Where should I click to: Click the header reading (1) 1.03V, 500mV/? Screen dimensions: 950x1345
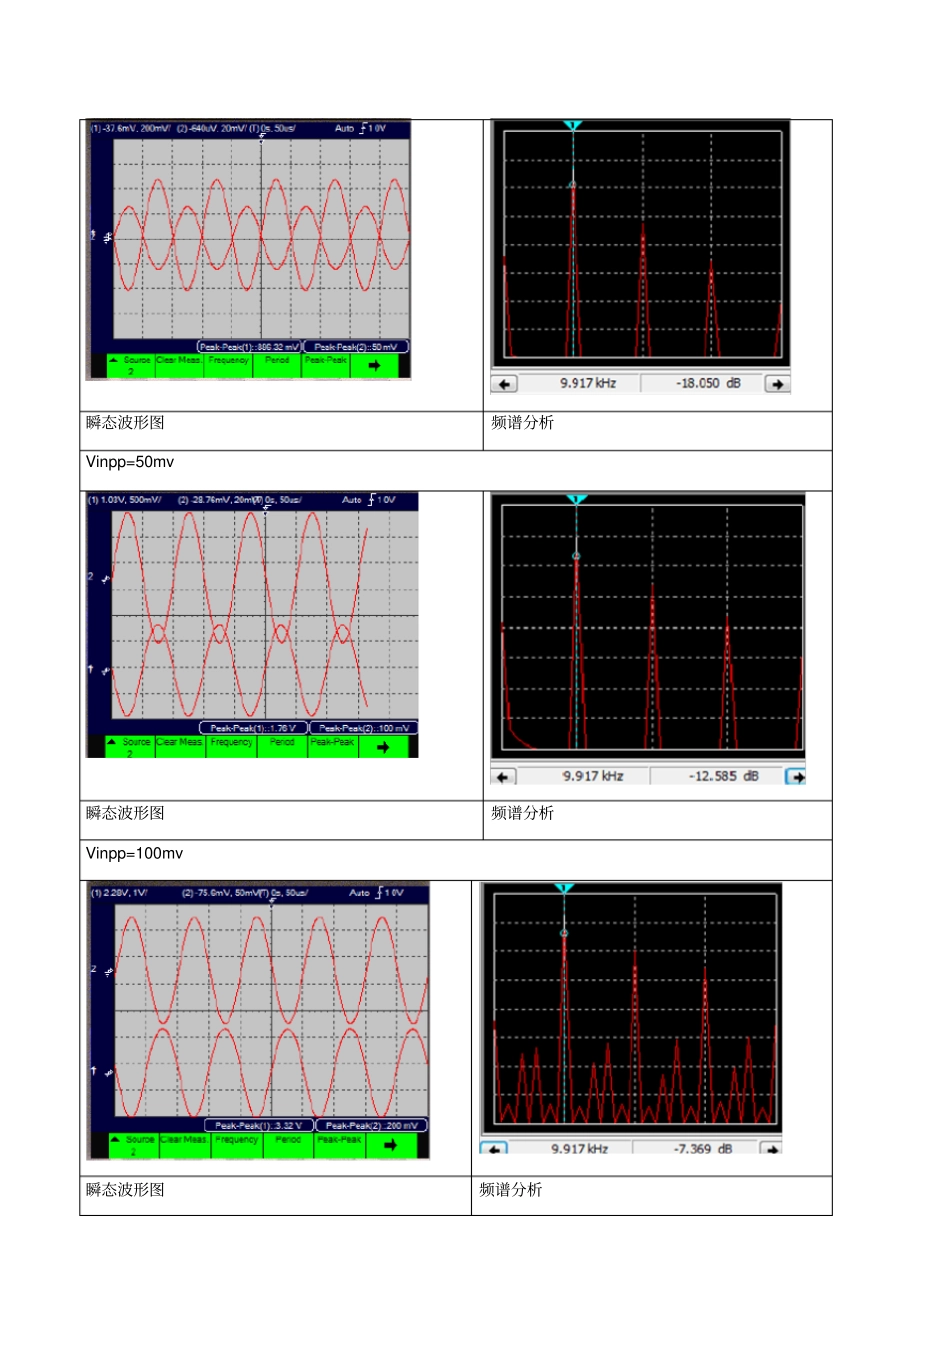pos(125,500)
